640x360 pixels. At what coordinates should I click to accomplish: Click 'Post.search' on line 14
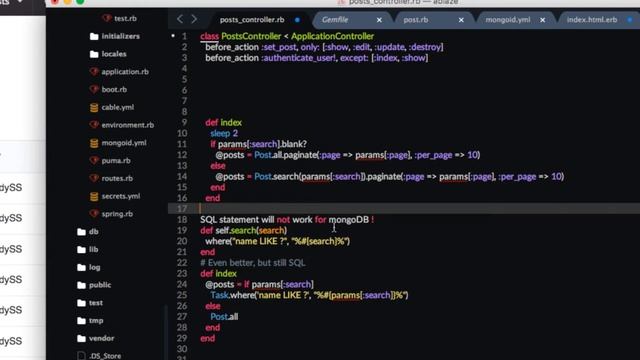coord(276,177)
